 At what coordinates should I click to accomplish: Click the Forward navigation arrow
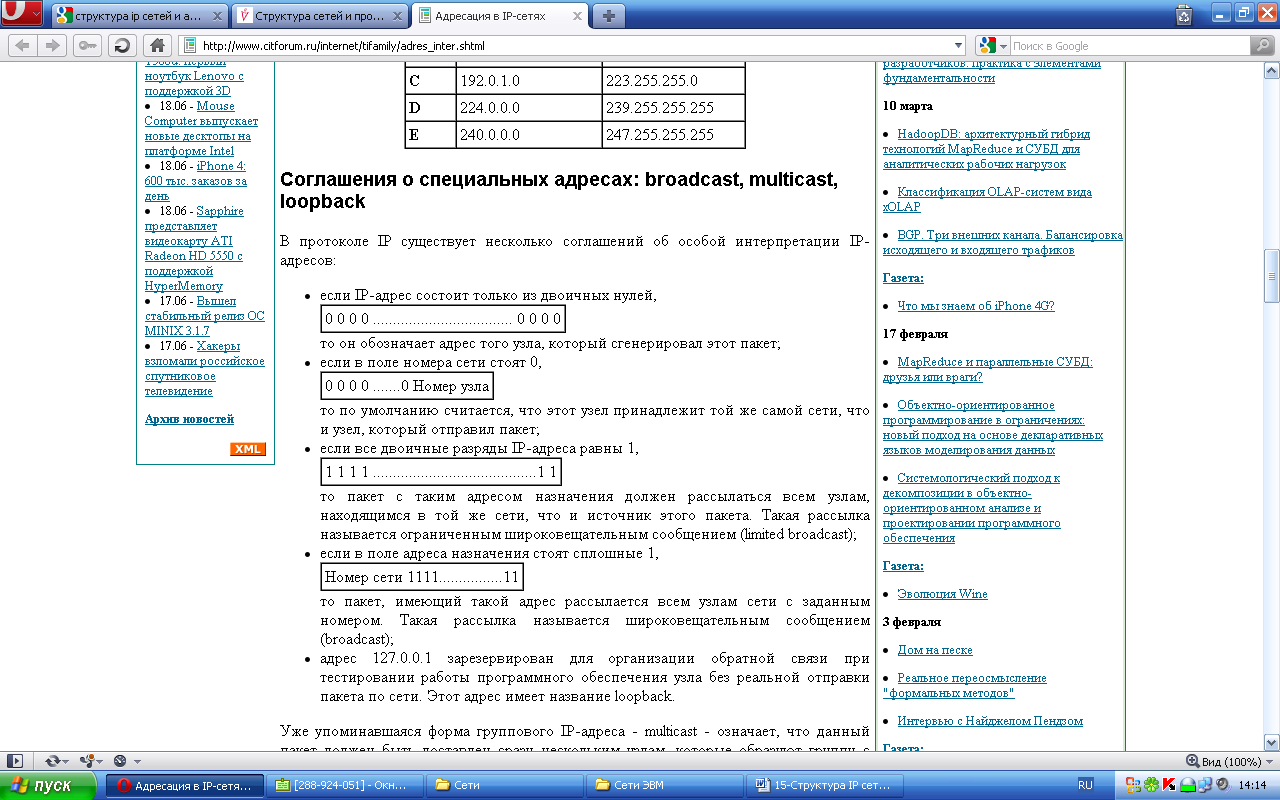(52, 46)
